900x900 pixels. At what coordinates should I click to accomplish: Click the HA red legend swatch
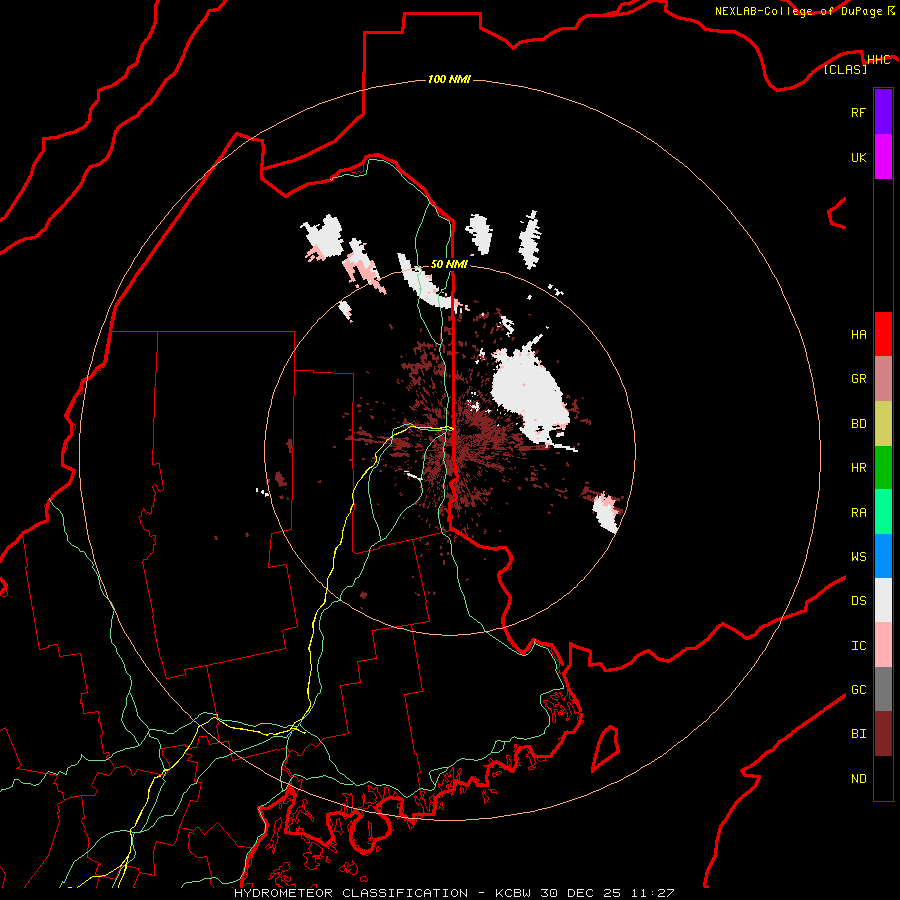coord(883,334)
